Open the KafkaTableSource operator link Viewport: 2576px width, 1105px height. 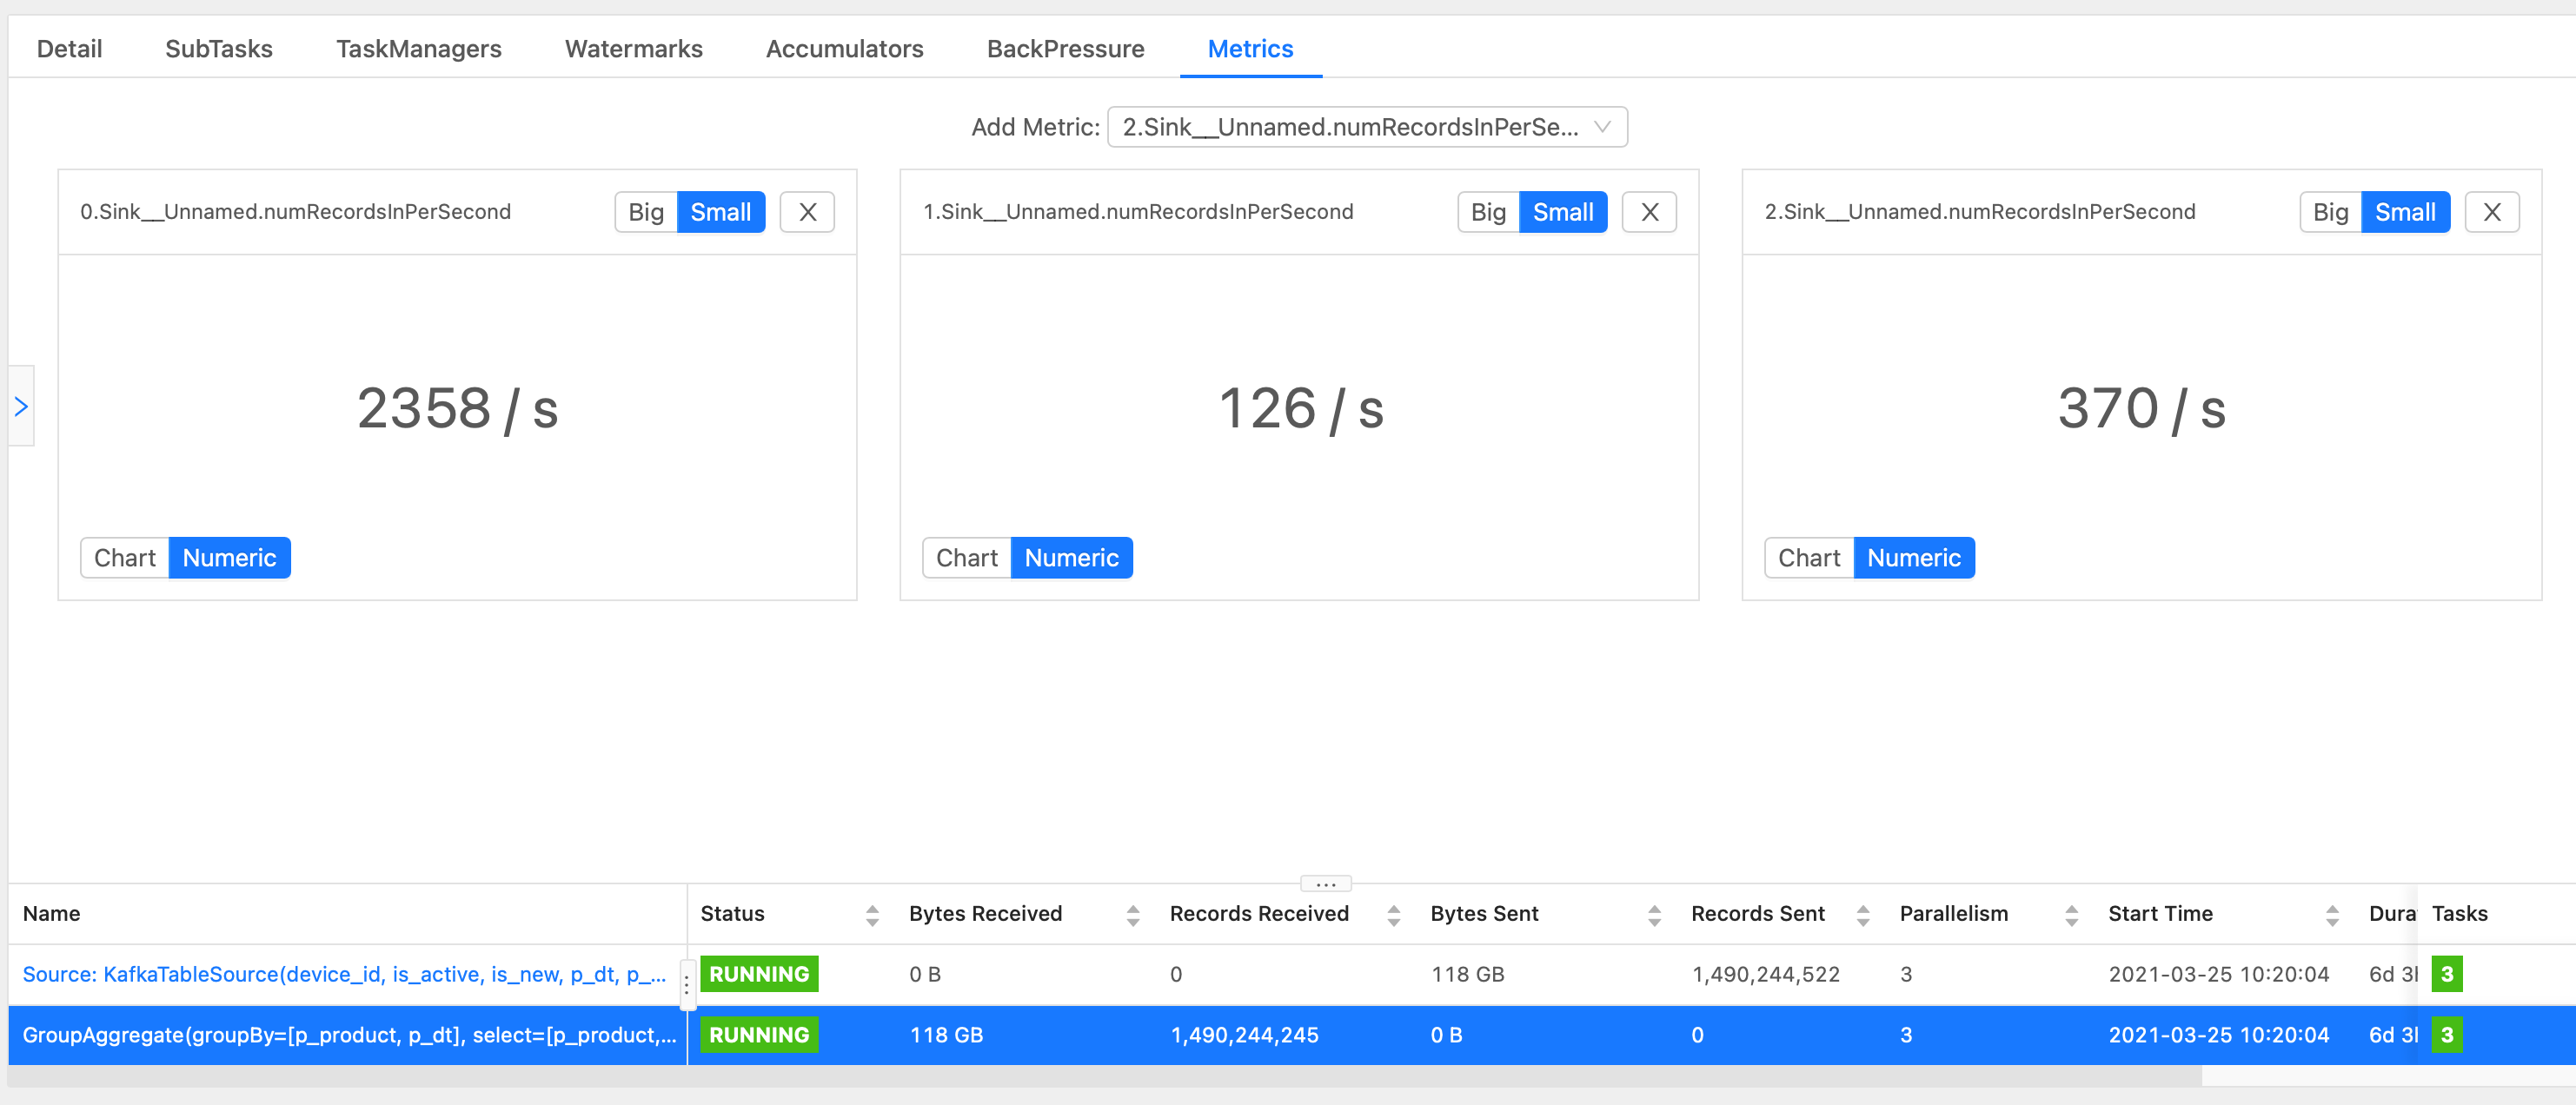[x=343, y=973]
